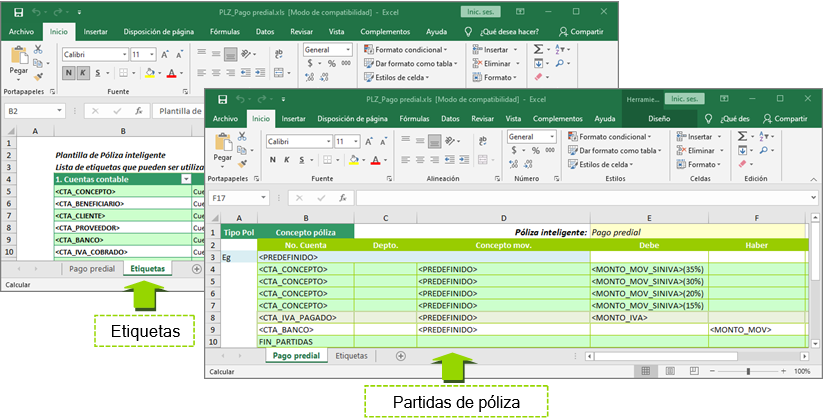Toggle Italic in the back window

pyautogui.click(x=83, y=73)
